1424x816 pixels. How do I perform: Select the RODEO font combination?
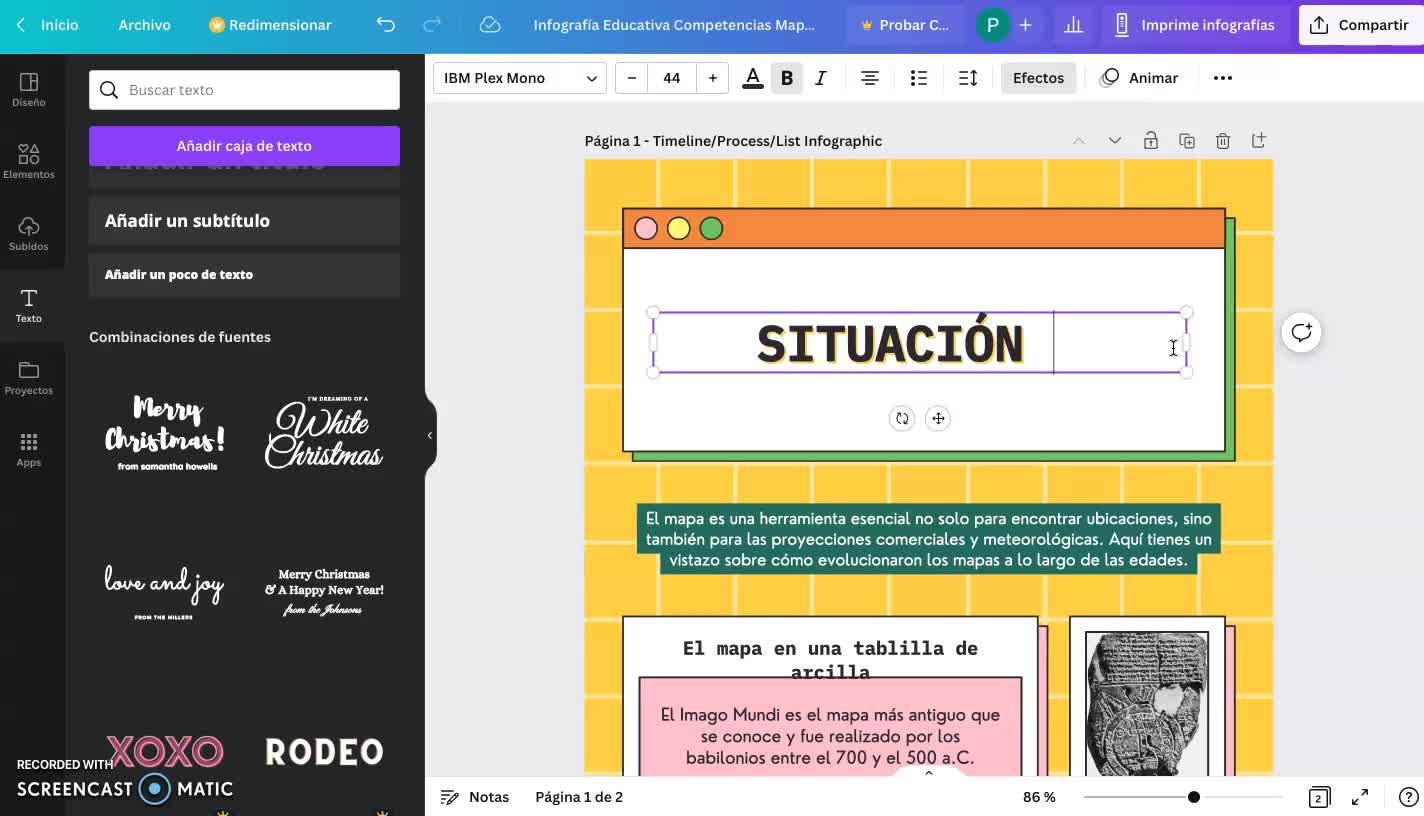(x=324, y=751)
